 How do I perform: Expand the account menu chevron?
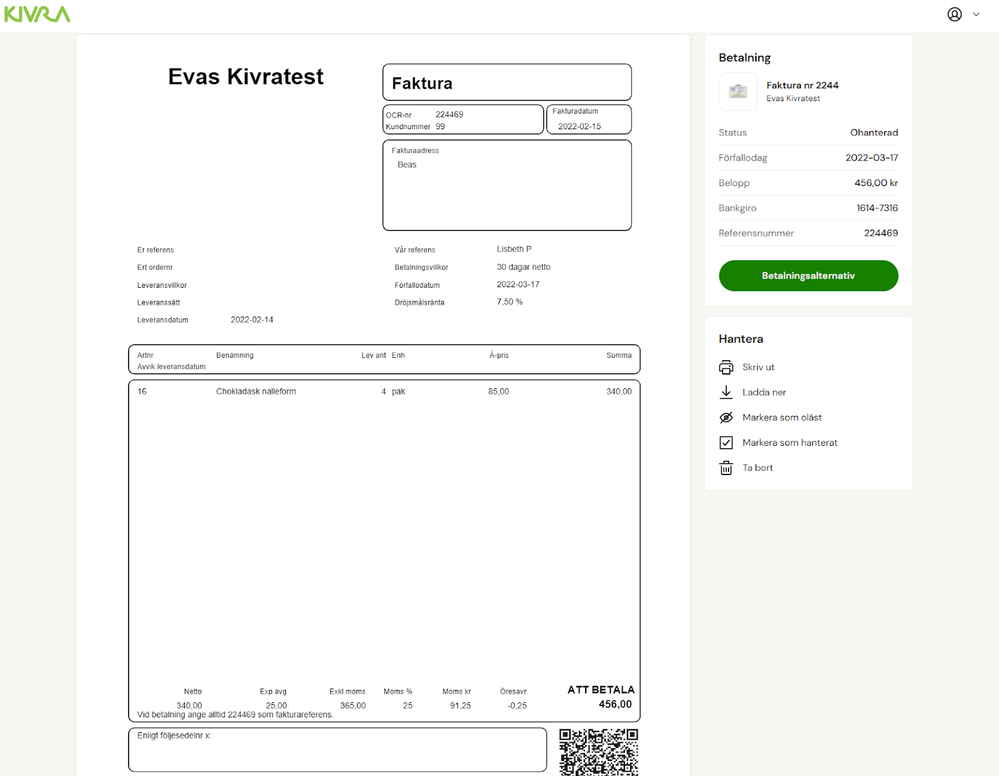click(976, 14)
